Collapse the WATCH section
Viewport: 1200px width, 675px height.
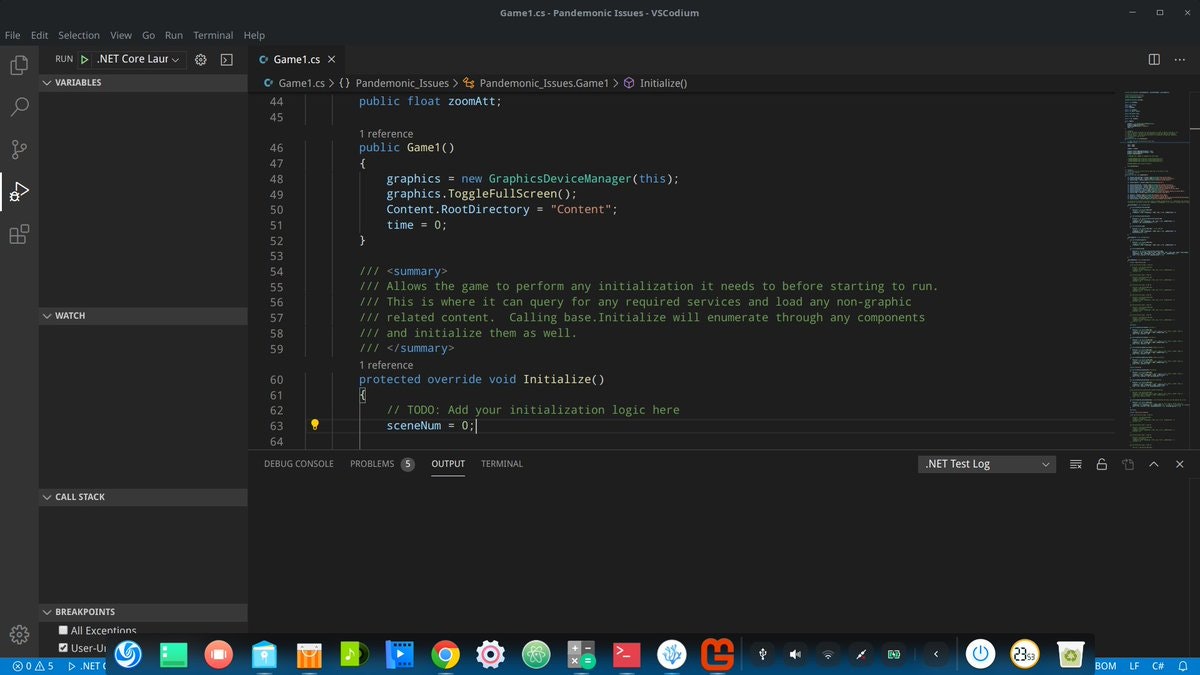click(47, 315)
